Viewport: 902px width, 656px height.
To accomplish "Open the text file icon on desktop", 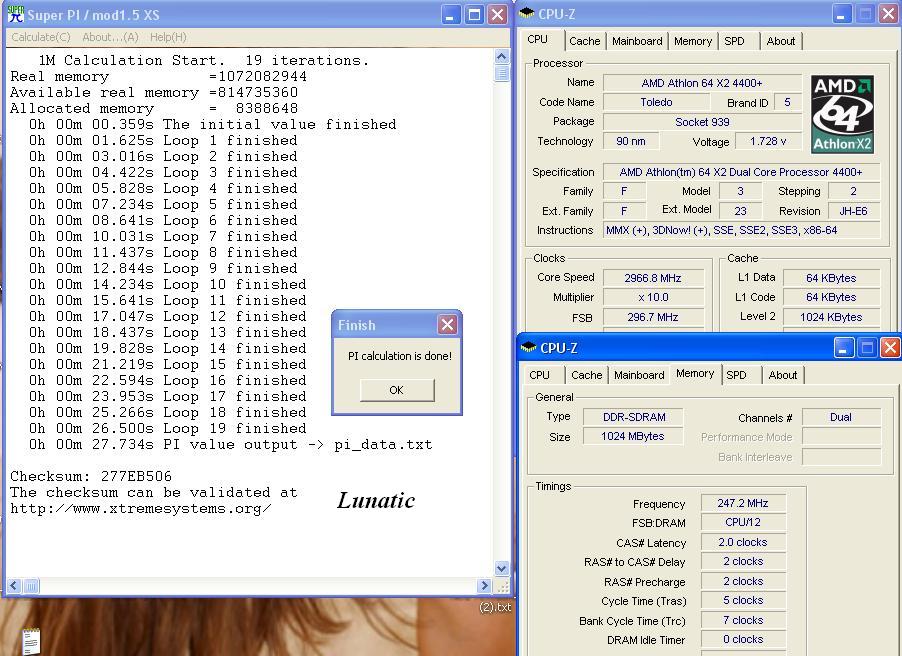I will (31, 640).
